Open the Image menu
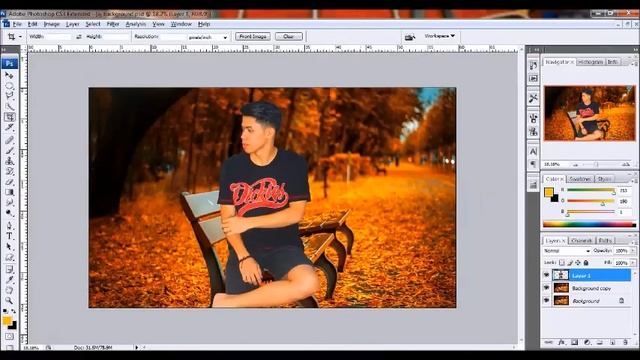Image resolution: width=640 pixels, height=360 pixels. [x=51, y=24]
